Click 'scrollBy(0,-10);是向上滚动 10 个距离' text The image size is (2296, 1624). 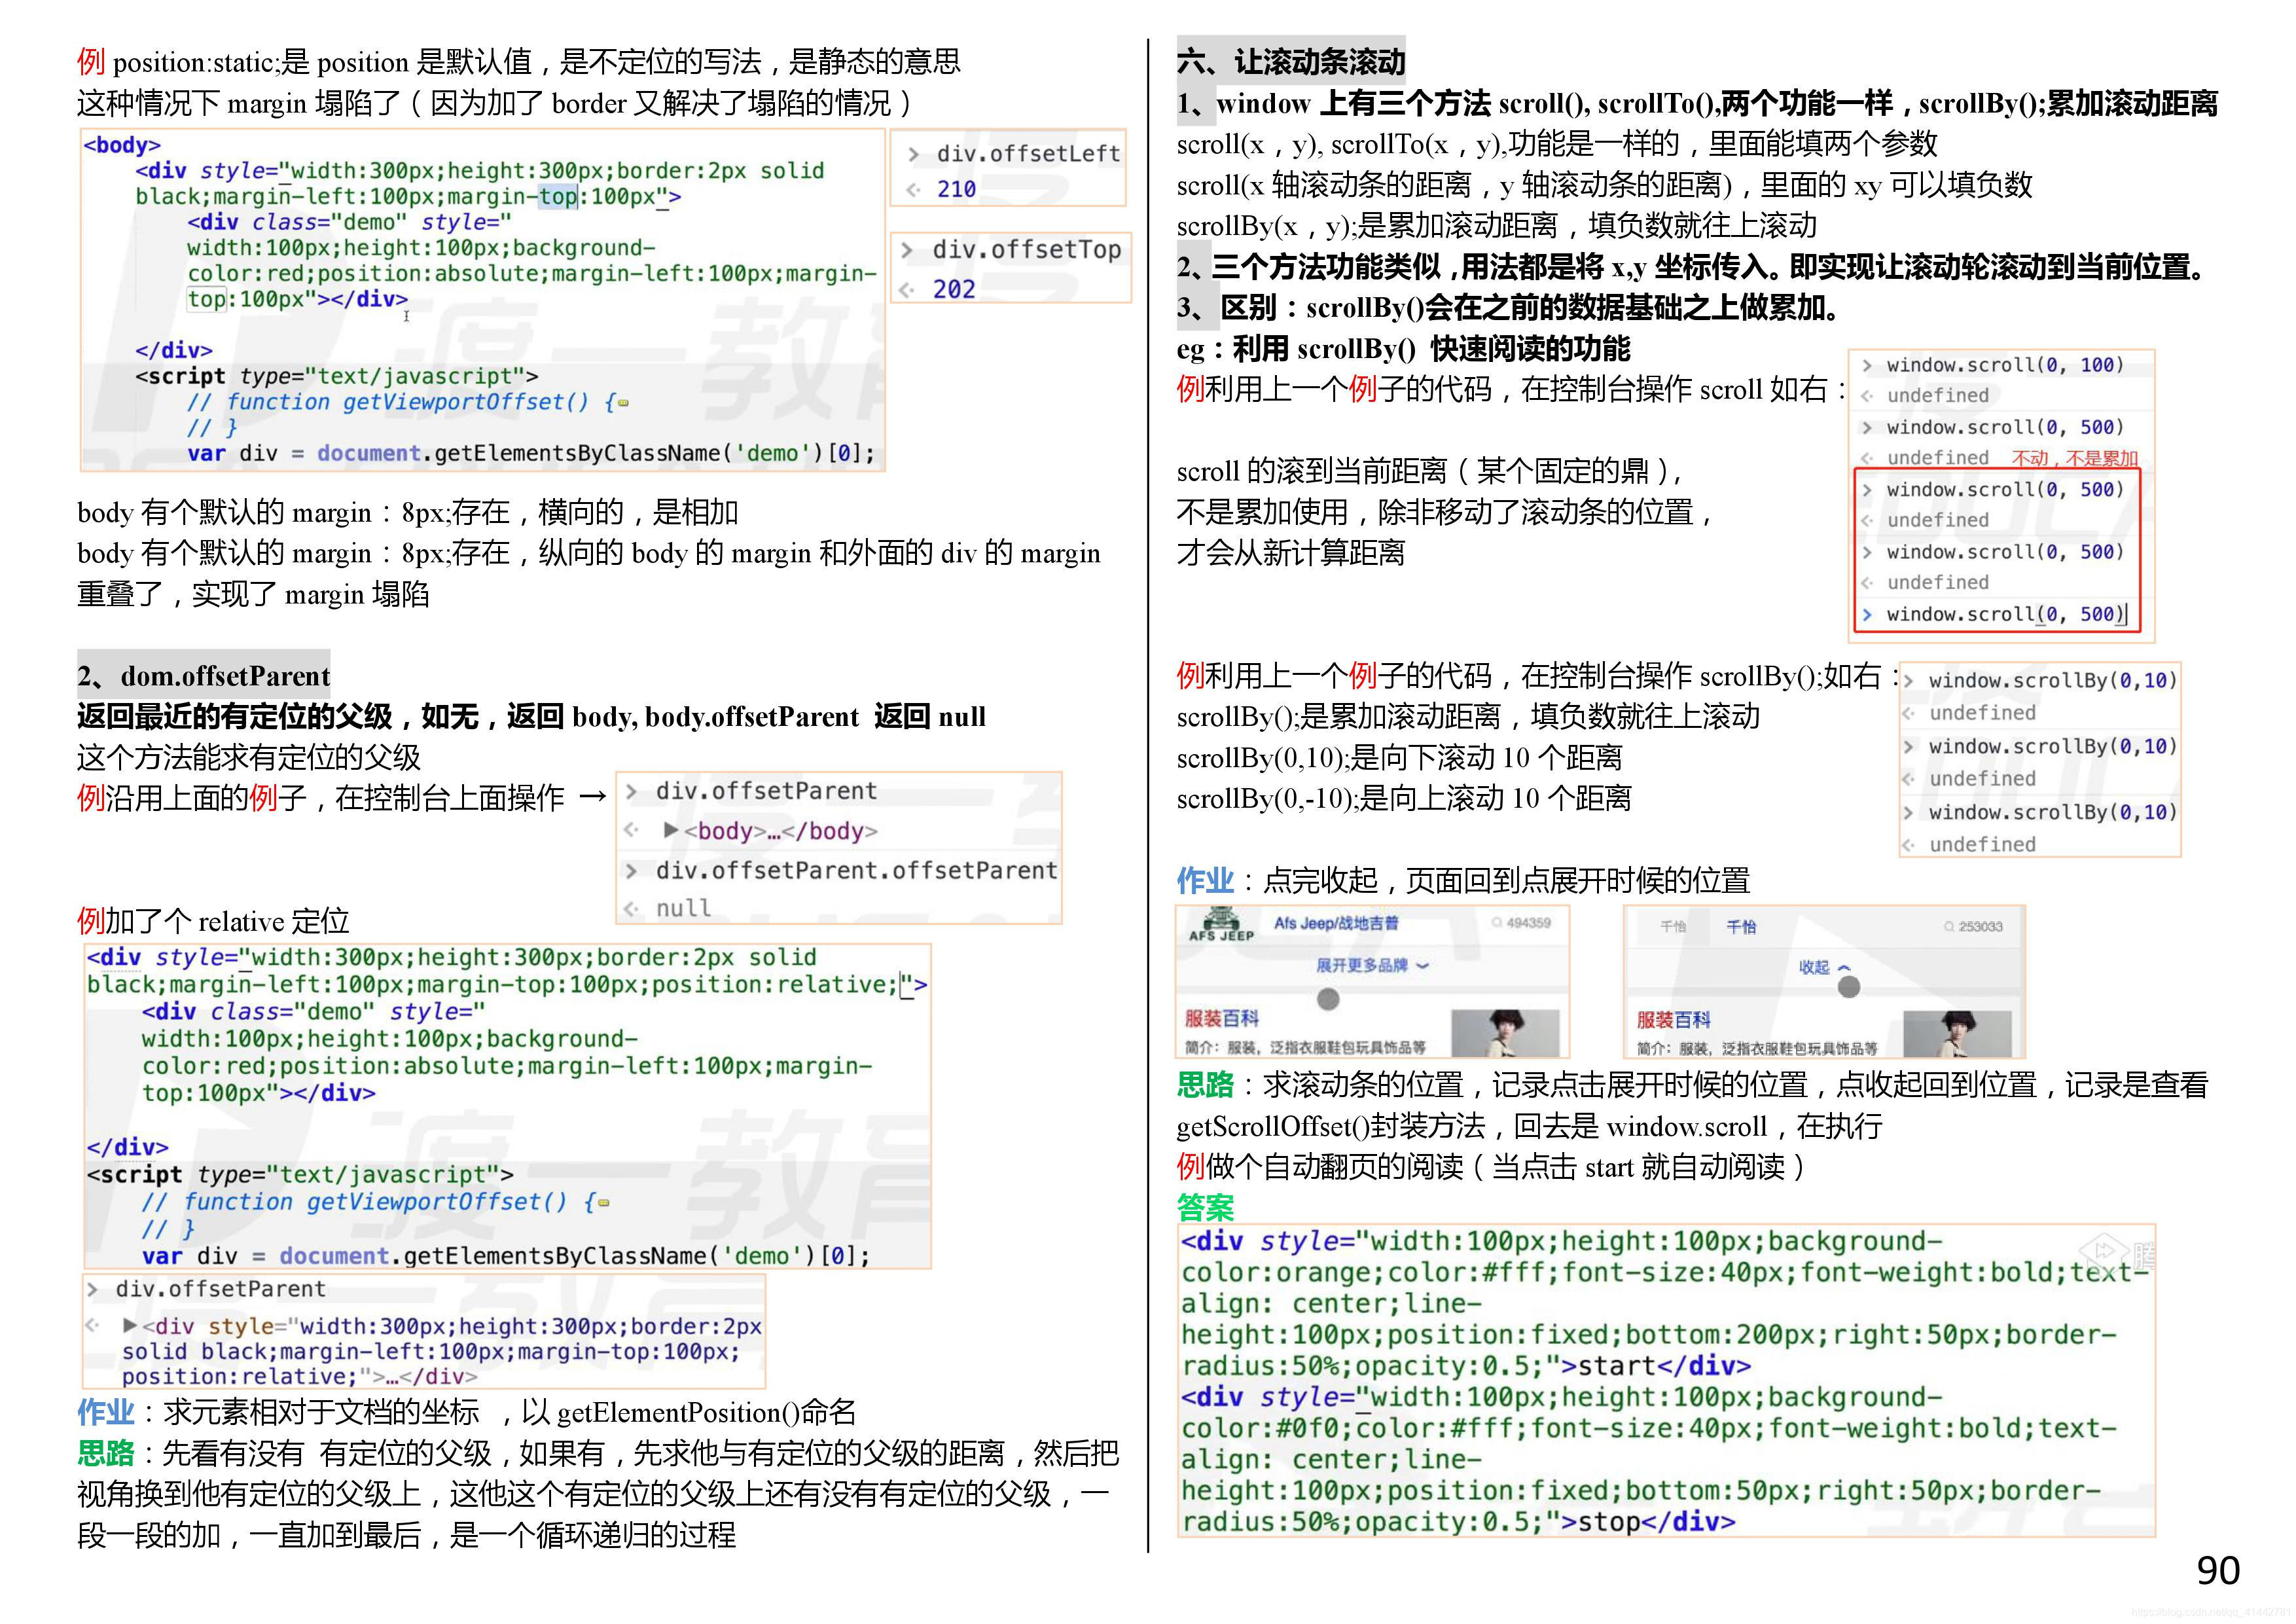click(1404, 798)
